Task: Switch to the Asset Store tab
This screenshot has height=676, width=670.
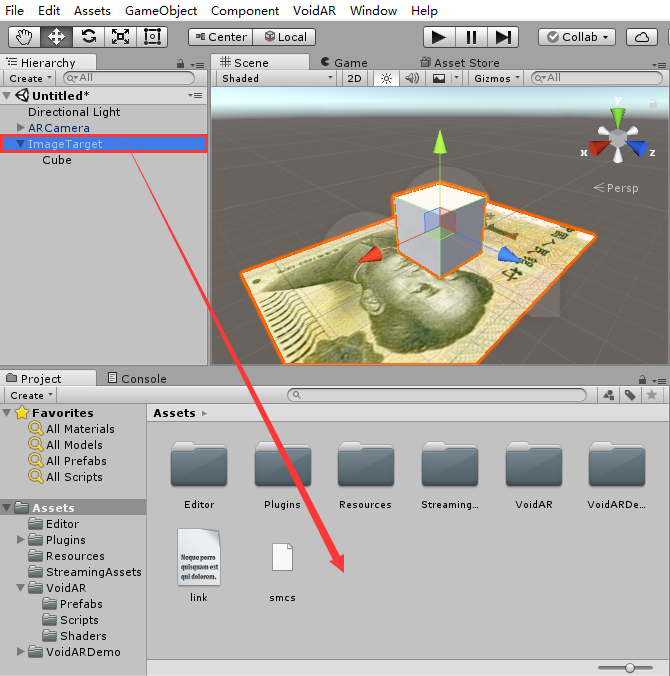Action: [x=460, y=63]
